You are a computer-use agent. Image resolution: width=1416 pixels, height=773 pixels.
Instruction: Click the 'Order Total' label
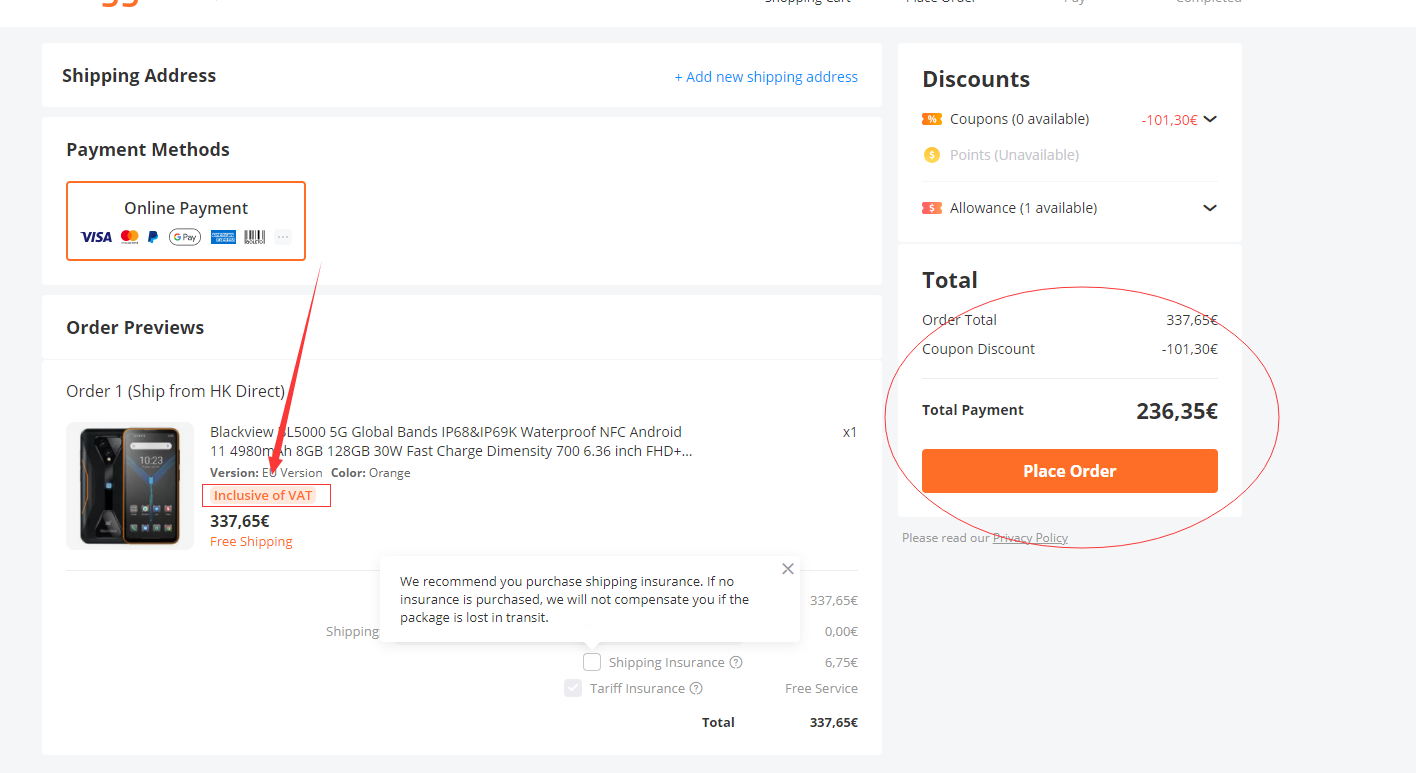(959, 320)
